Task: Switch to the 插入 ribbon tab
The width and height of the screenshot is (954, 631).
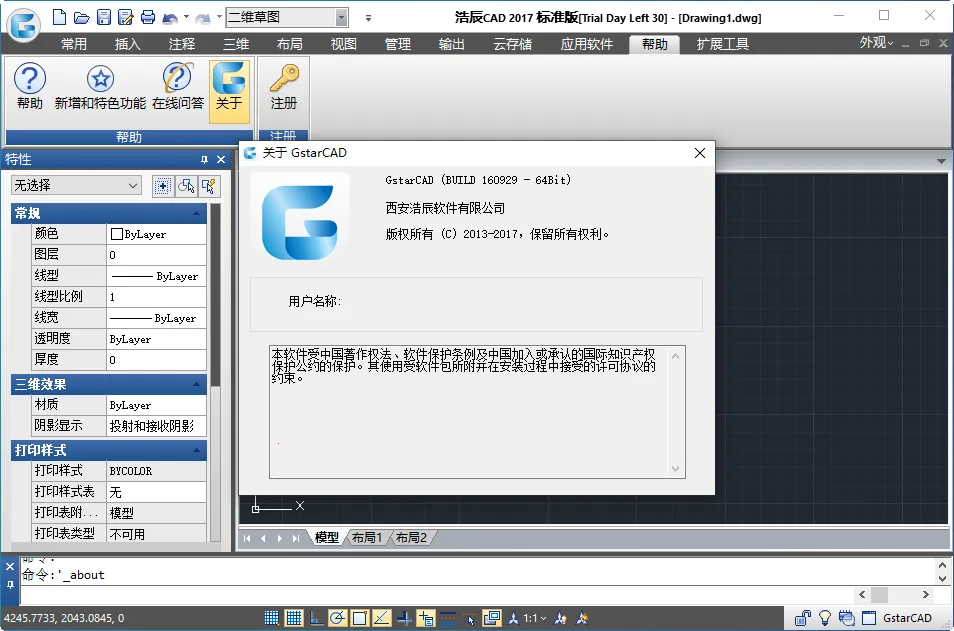Action: click(x=128, y=44)
